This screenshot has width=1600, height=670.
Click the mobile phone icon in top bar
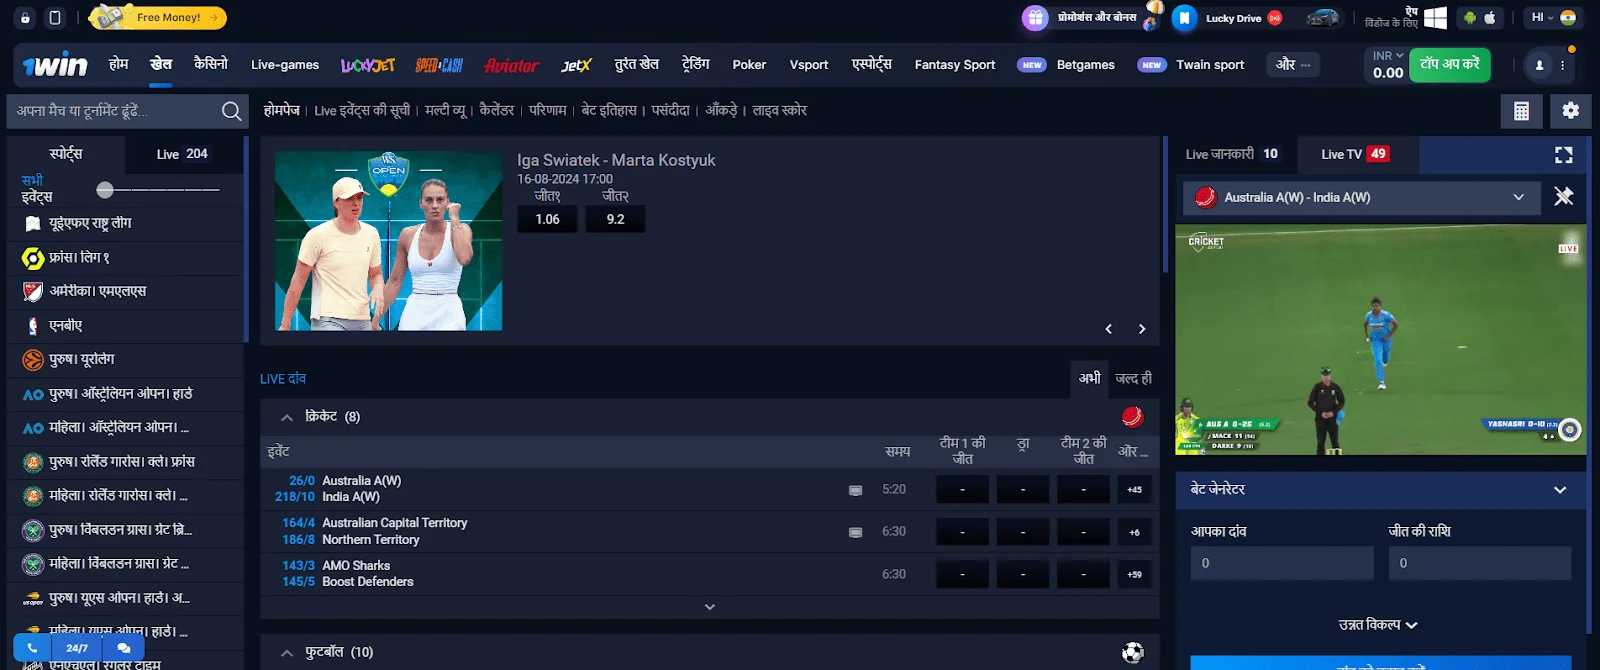coord(55,18)
